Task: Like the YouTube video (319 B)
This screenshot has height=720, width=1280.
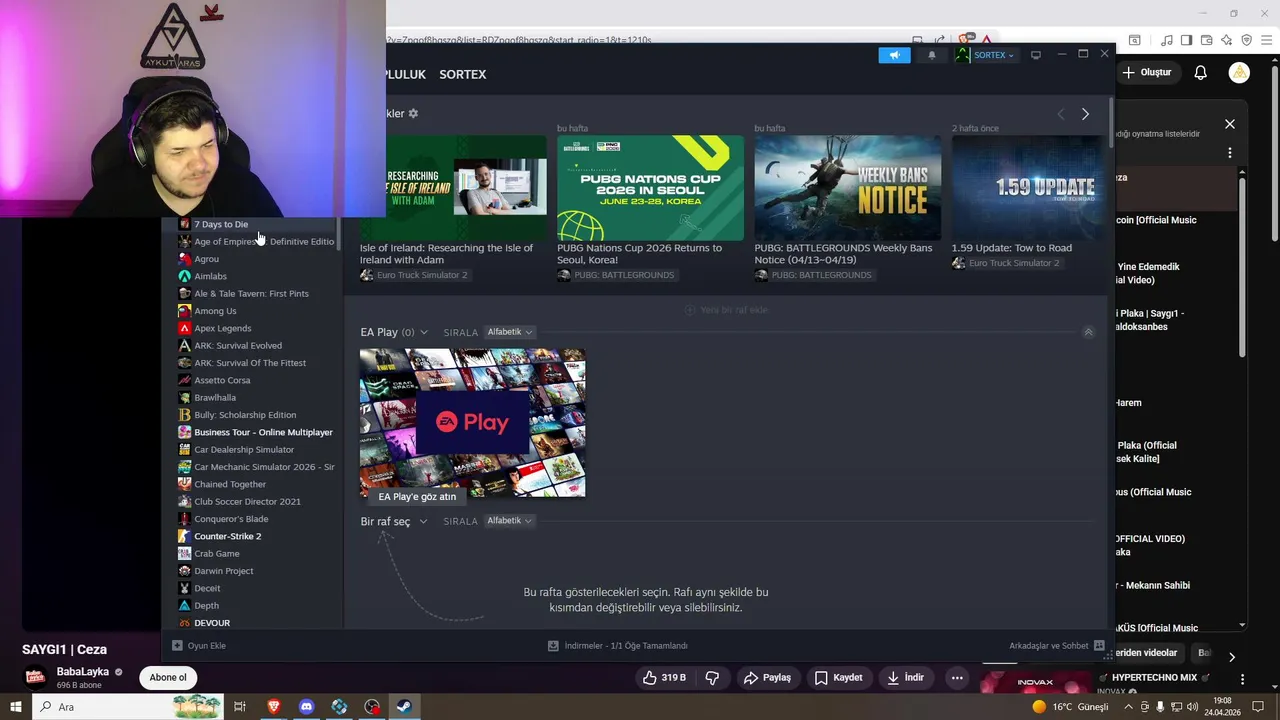Action: click(664, 678)
